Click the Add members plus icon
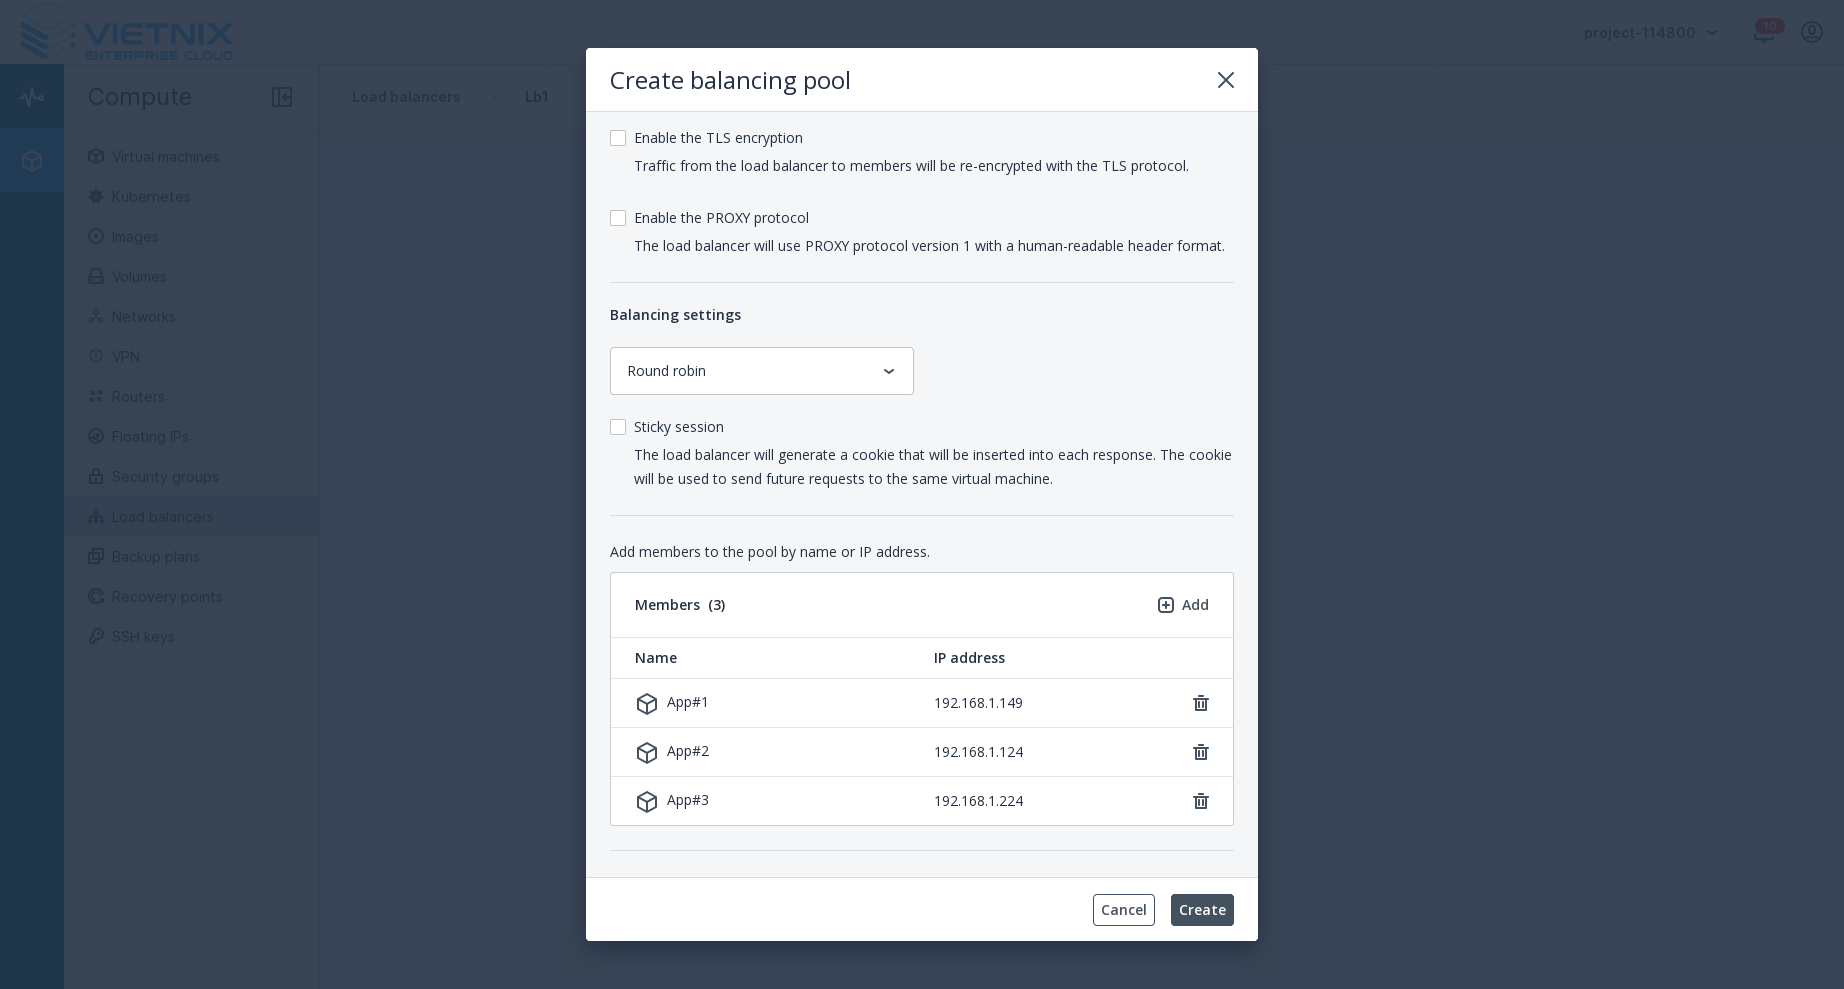This screenshot has width=1844, height=989. point(1166,605)
